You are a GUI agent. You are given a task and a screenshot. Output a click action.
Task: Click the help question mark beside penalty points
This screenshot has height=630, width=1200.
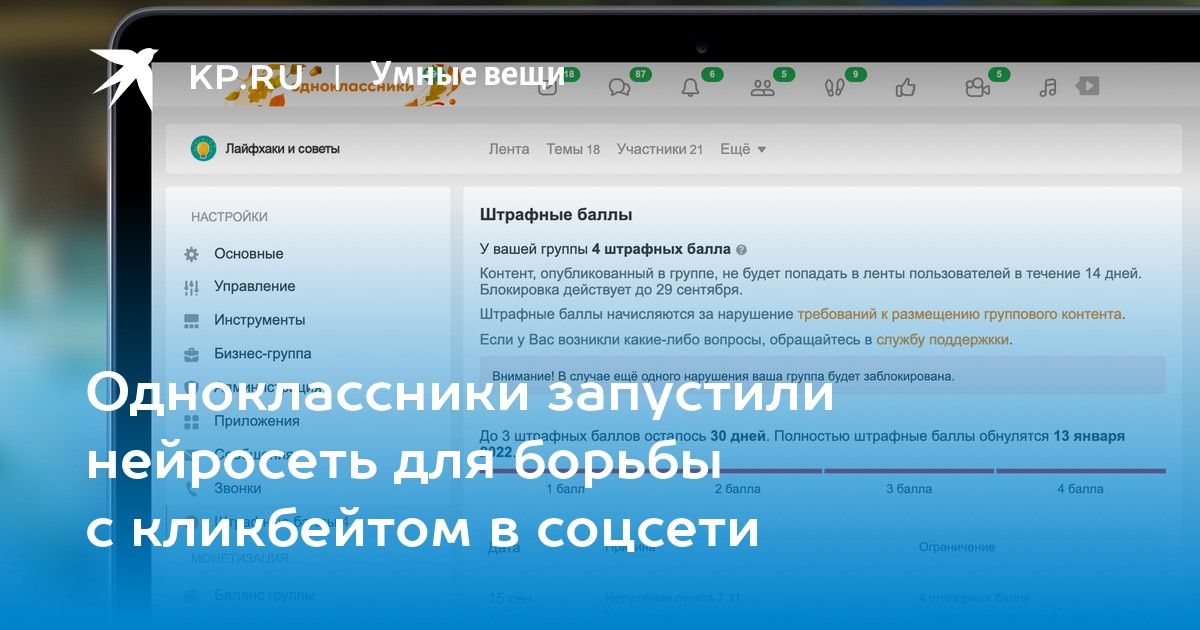point(741,250)
